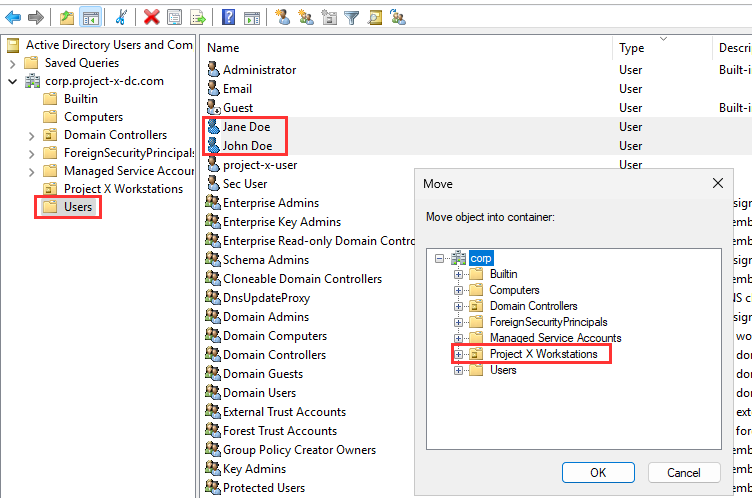
Task: Open the Properties toolbar icon
Action: pyautogui.click(x=175, y=17)
